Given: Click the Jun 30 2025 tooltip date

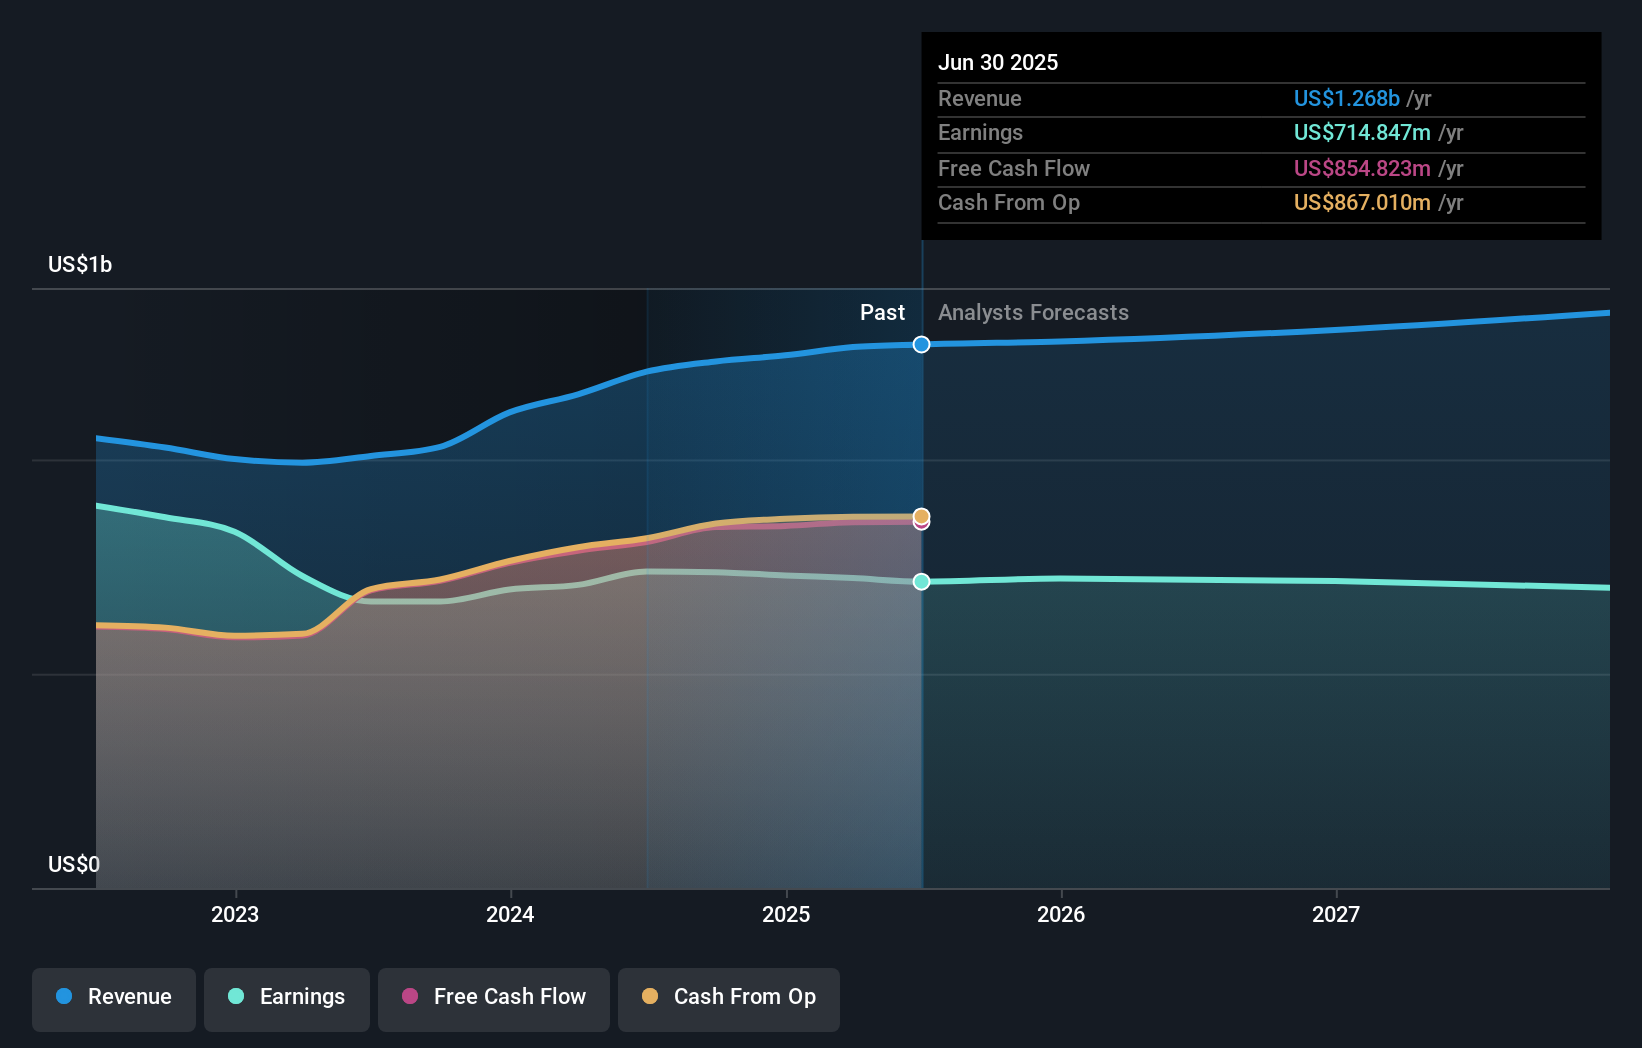Looking at the screenshot, I should click(998, 62).
